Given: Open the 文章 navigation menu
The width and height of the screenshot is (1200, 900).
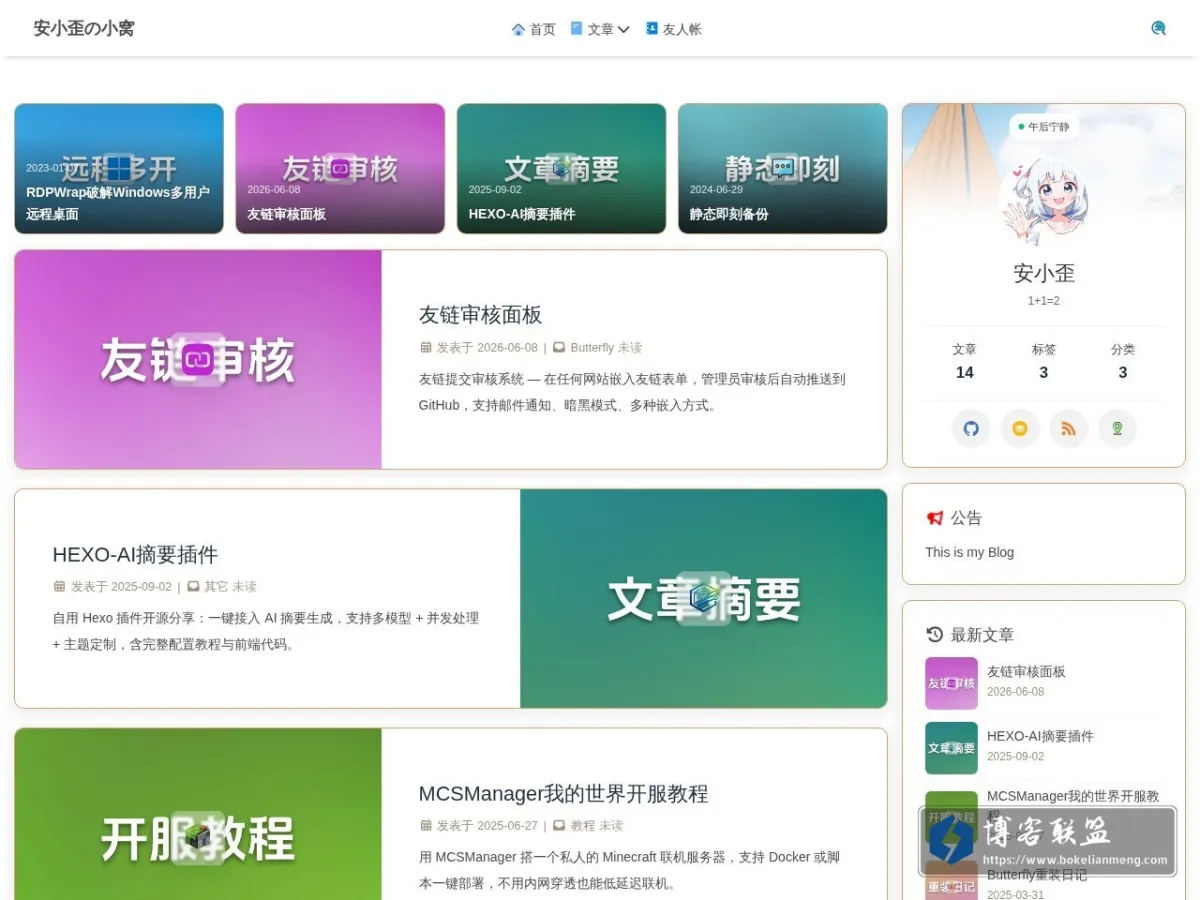Looking at the screenshot, I should pyautogui.click(x=600, y=29).
